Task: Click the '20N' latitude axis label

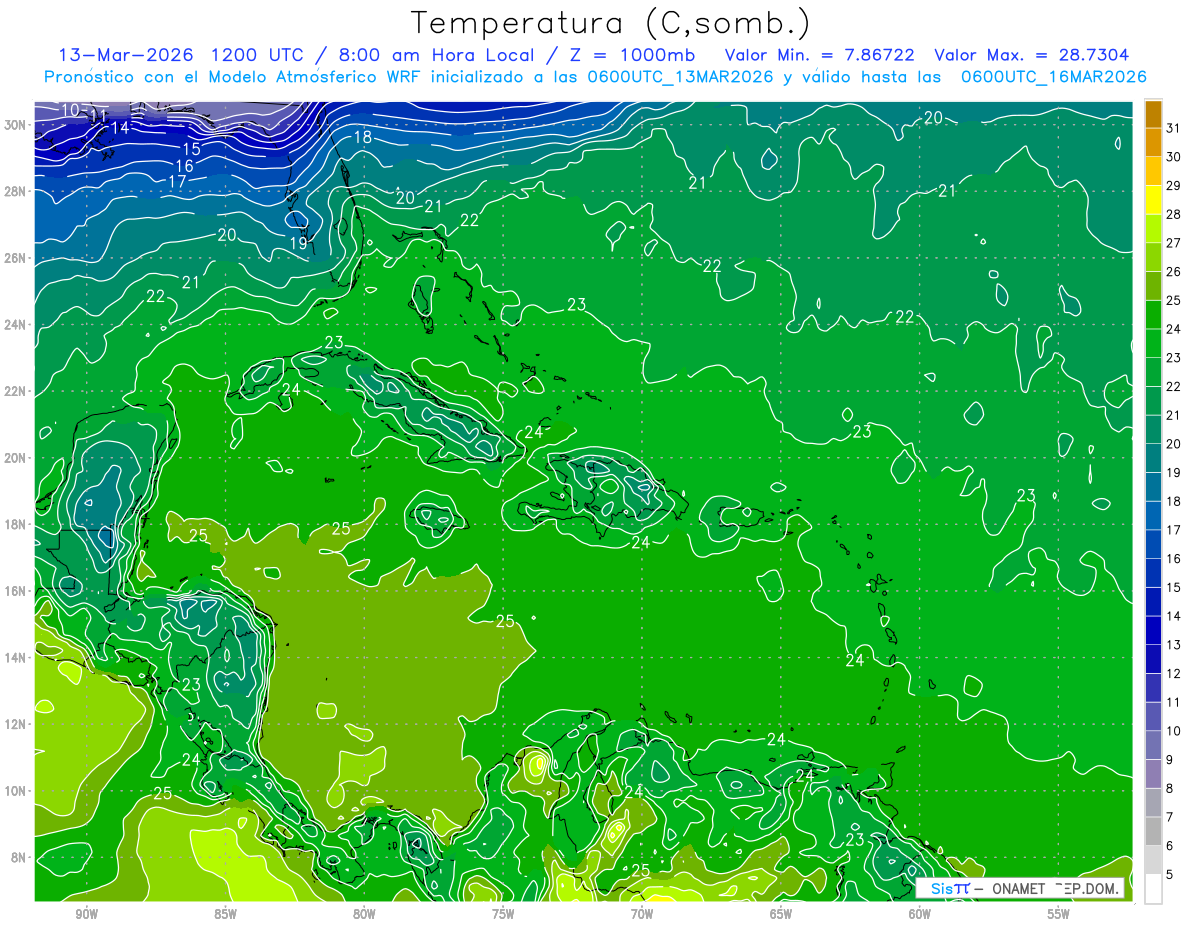Action: pos(16,458)
